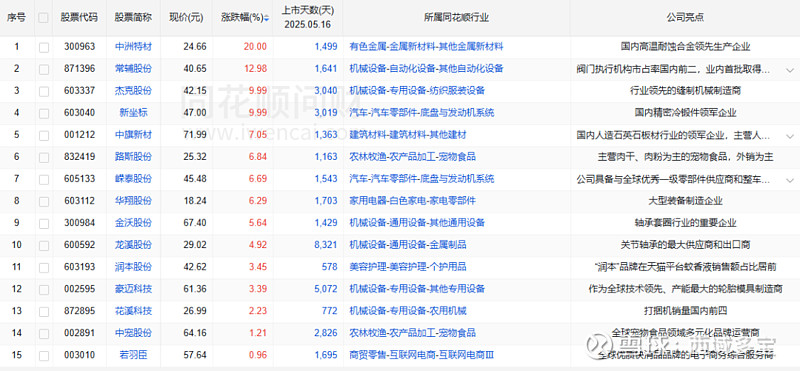Tick checkbox for 花溪科技 row
Viewport: 800px width, 371px height.
click(x=44, y=312)
